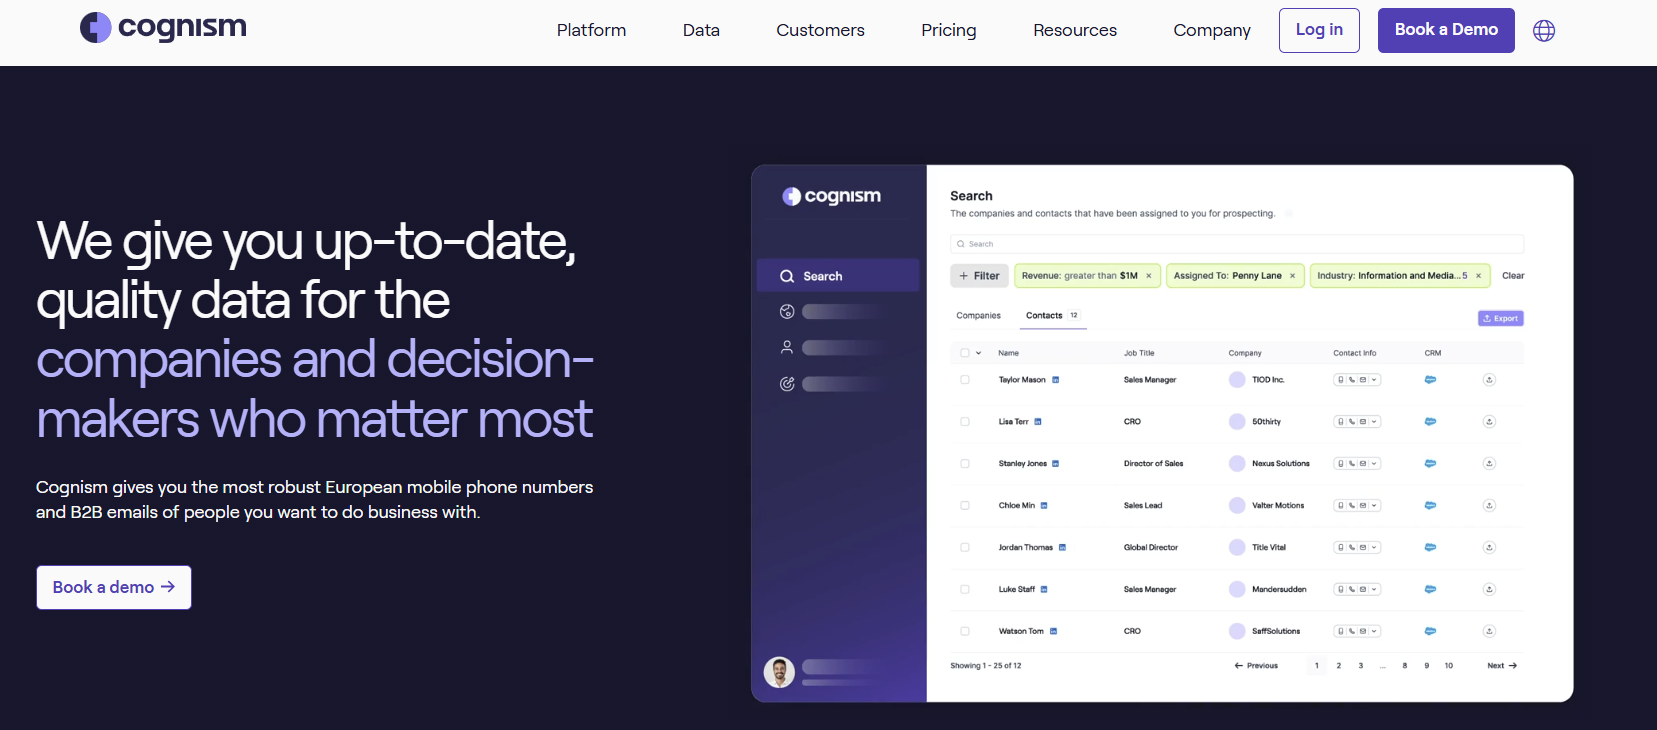Click the Search input field in mockup
Image resolution: width=1657 pixels, height=730 pixels.
1237,244
